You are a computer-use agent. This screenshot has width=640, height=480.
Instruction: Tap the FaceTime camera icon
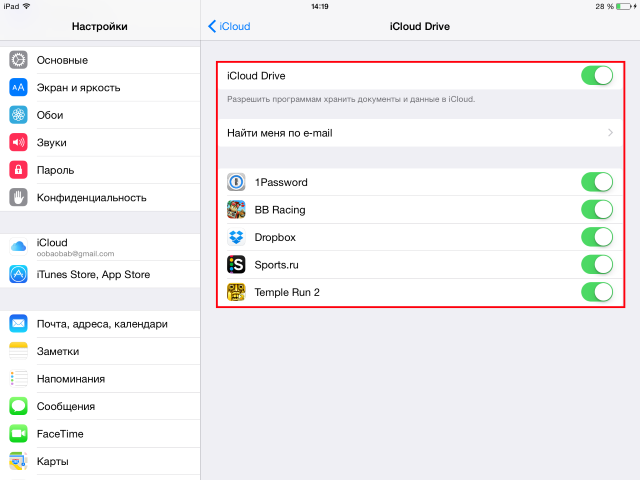(18, 433)
